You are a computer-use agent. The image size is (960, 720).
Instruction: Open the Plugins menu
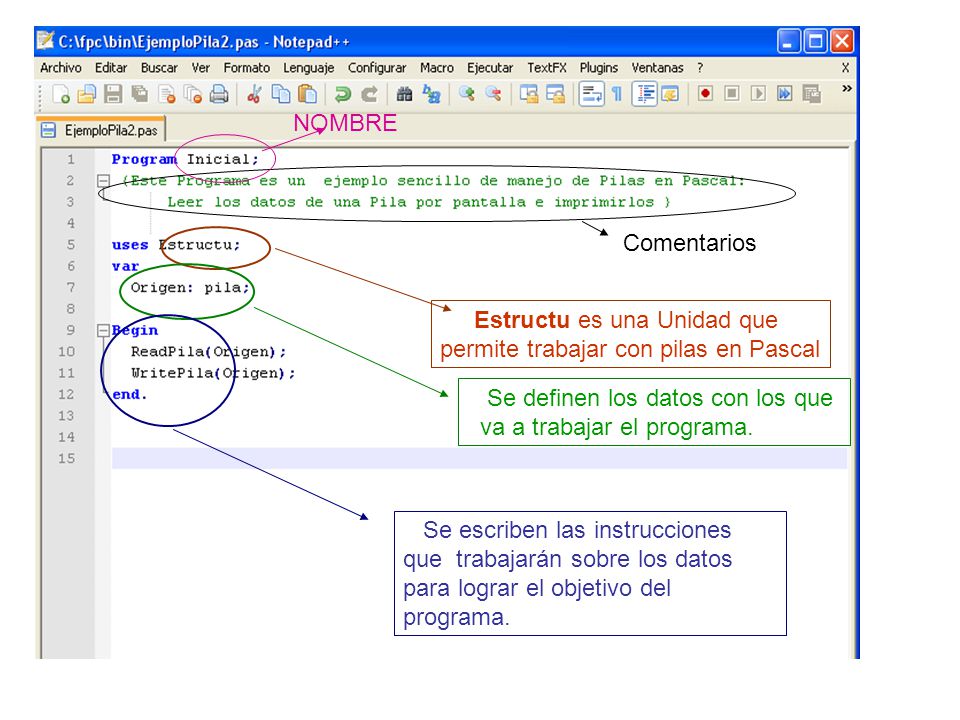(x=599, y=68)
